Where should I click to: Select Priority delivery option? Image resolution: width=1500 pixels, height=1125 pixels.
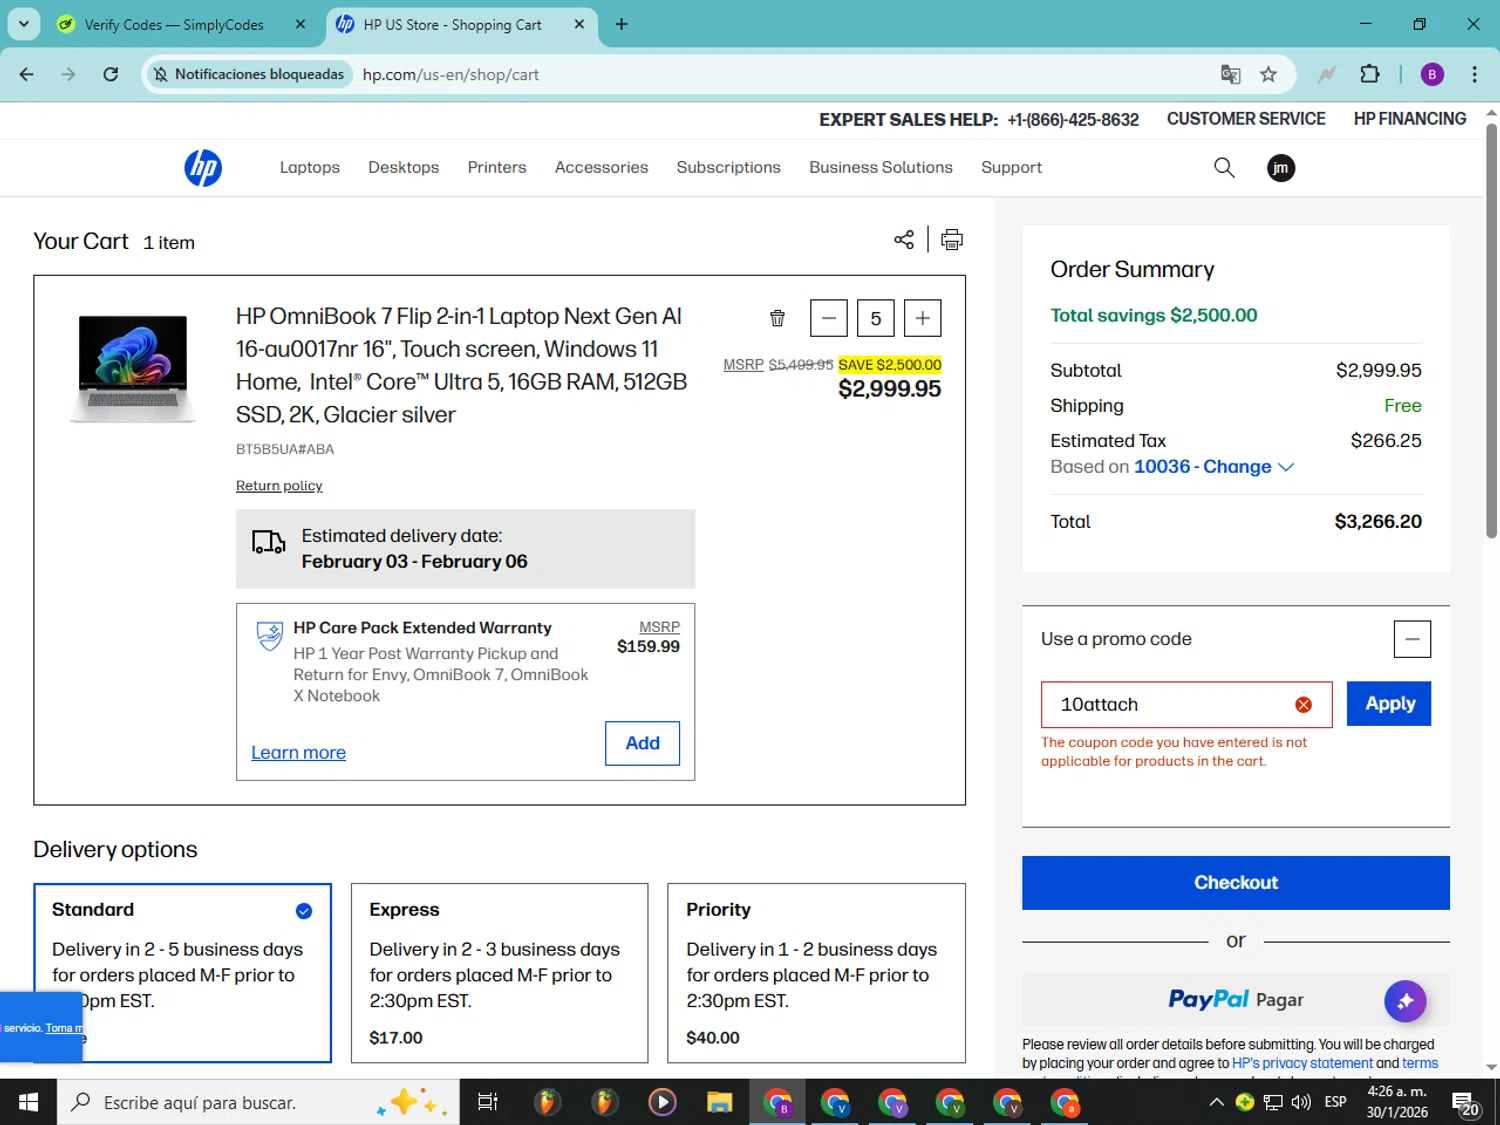pos(816,972)
